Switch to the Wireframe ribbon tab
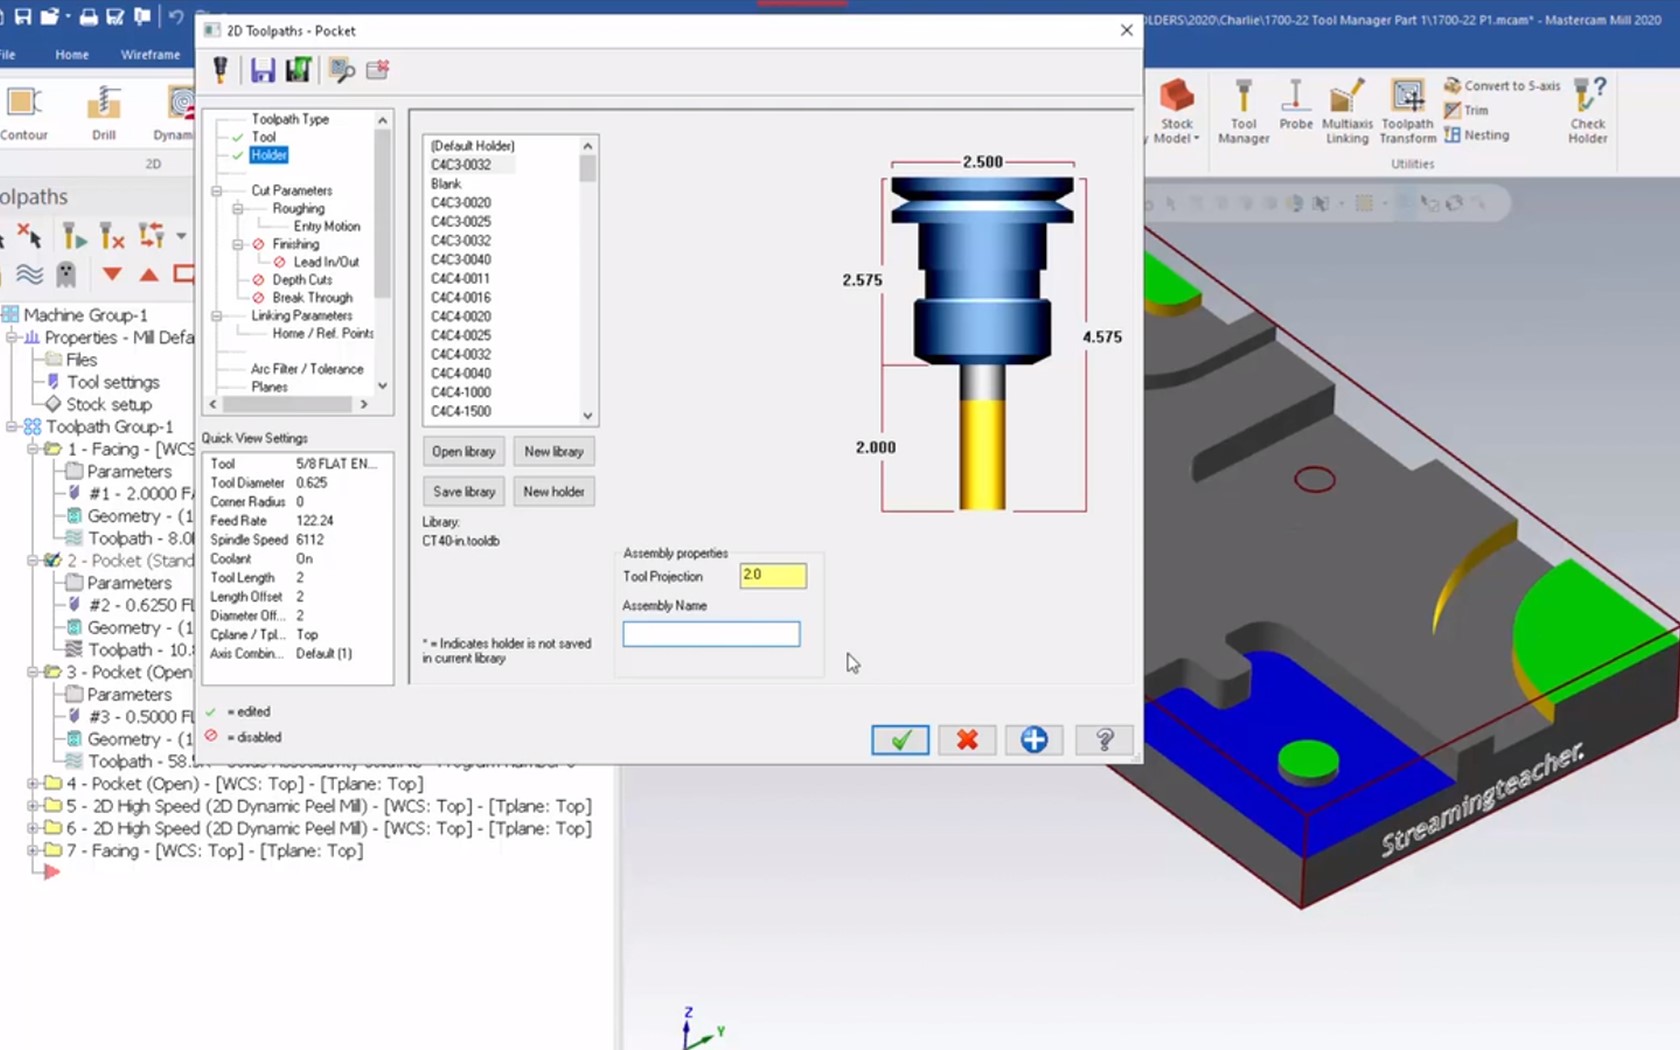 [x=150, y=55]
